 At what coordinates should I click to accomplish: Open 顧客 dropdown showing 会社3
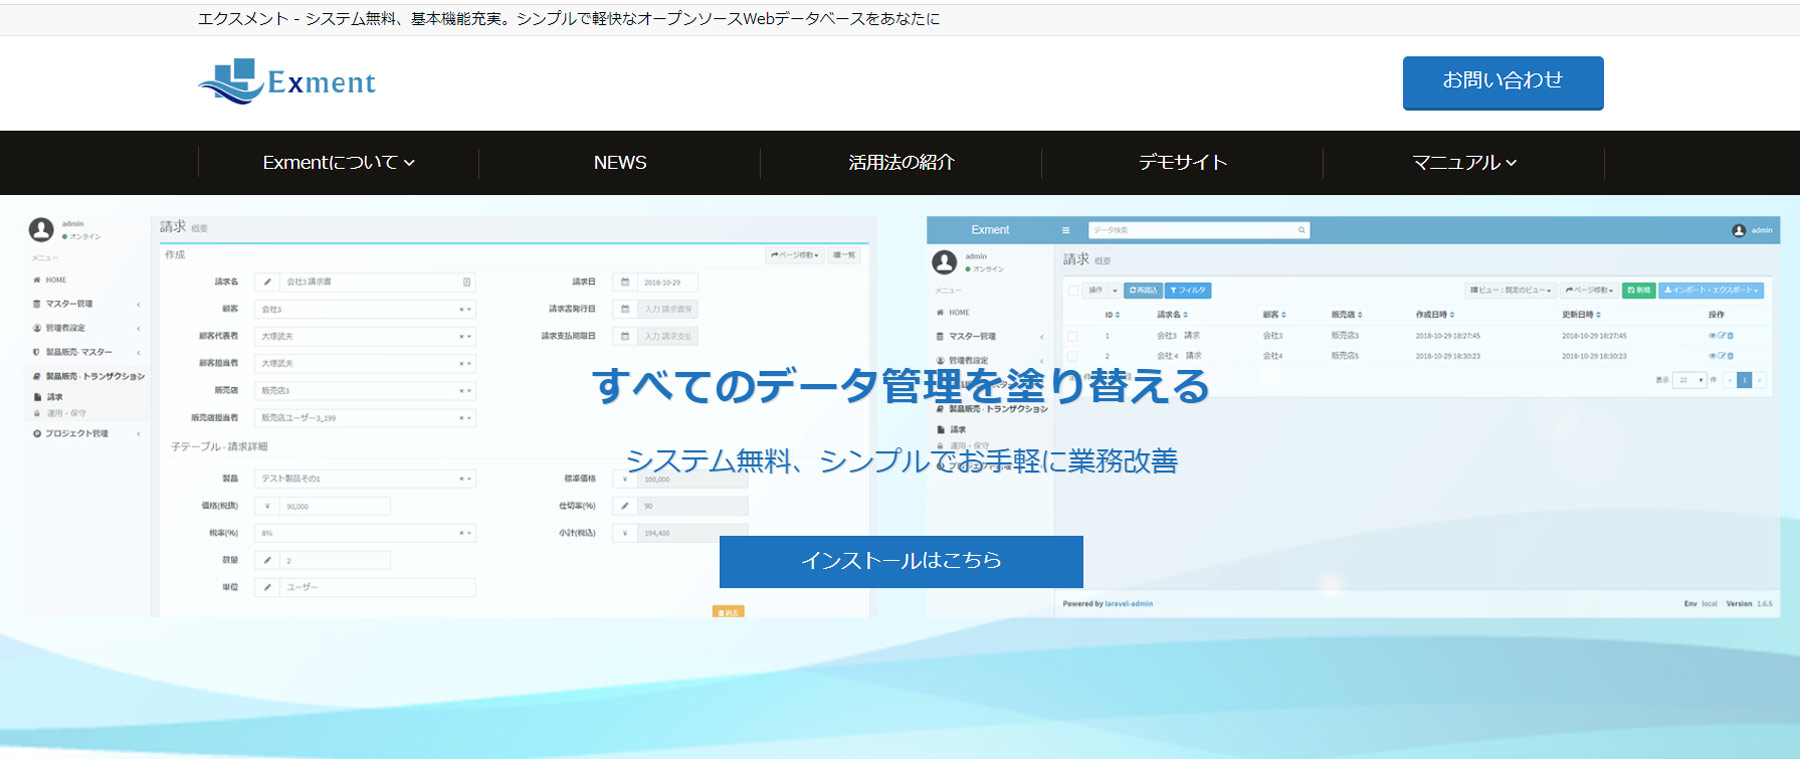pyautogui.click(x=364, y=309)
